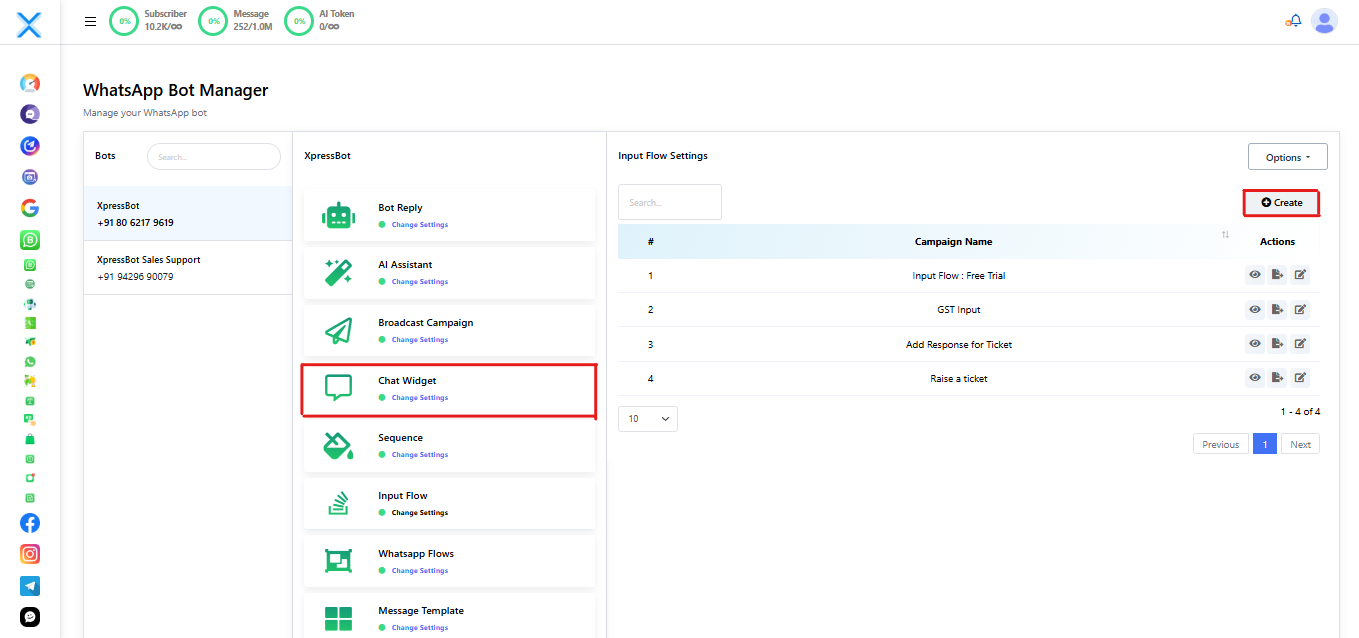This screenshot has width=1359, height=638.
Task: Click the Create button
Action: point(1281,203)
